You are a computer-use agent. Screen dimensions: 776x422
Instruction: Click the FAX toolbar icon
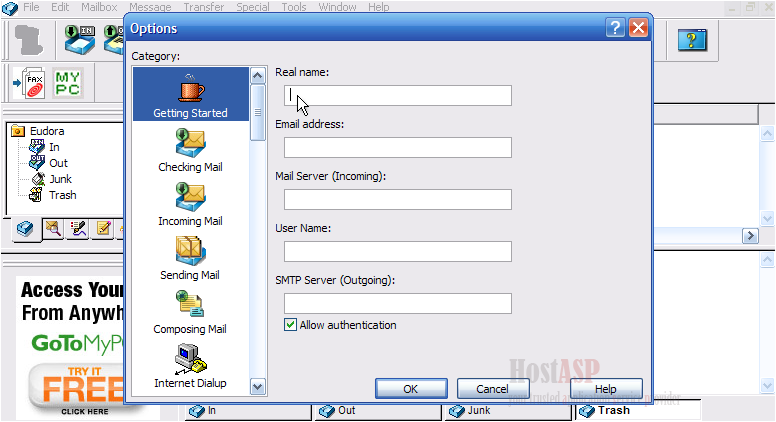(x=30, y=83)
